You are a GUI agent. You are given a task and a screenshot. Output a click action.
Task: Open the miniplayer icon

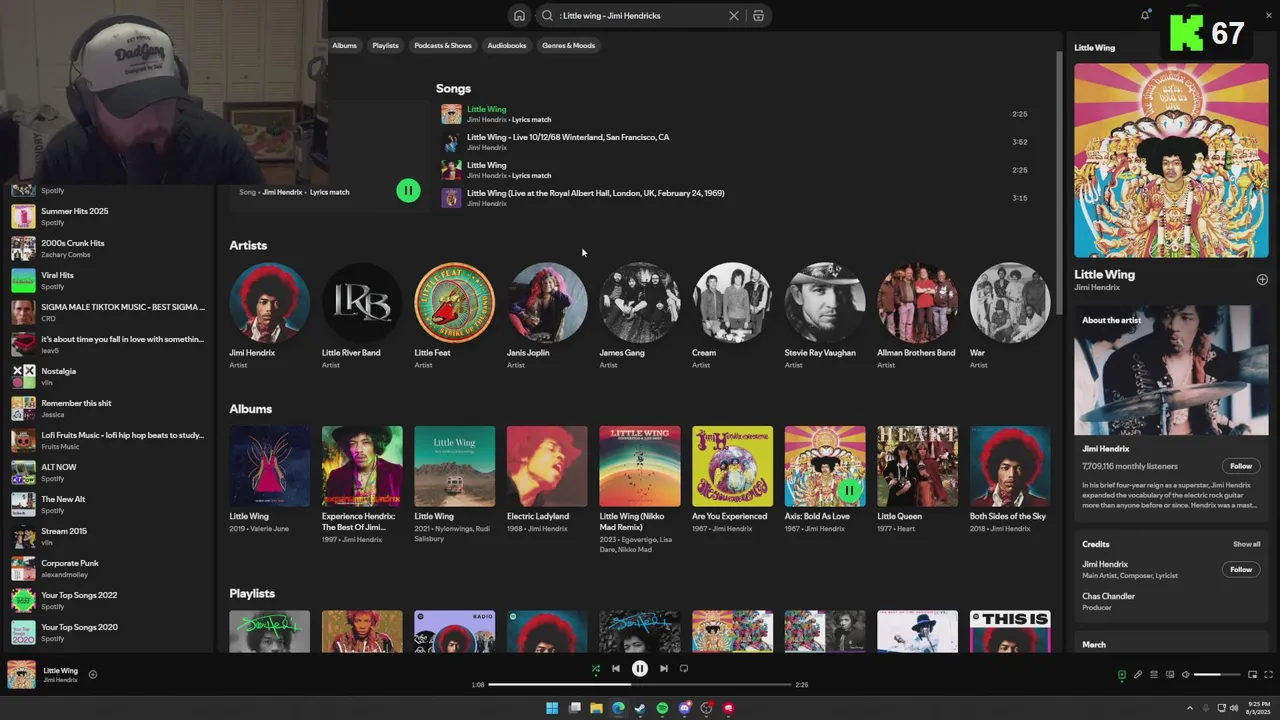coord(1252,675)
